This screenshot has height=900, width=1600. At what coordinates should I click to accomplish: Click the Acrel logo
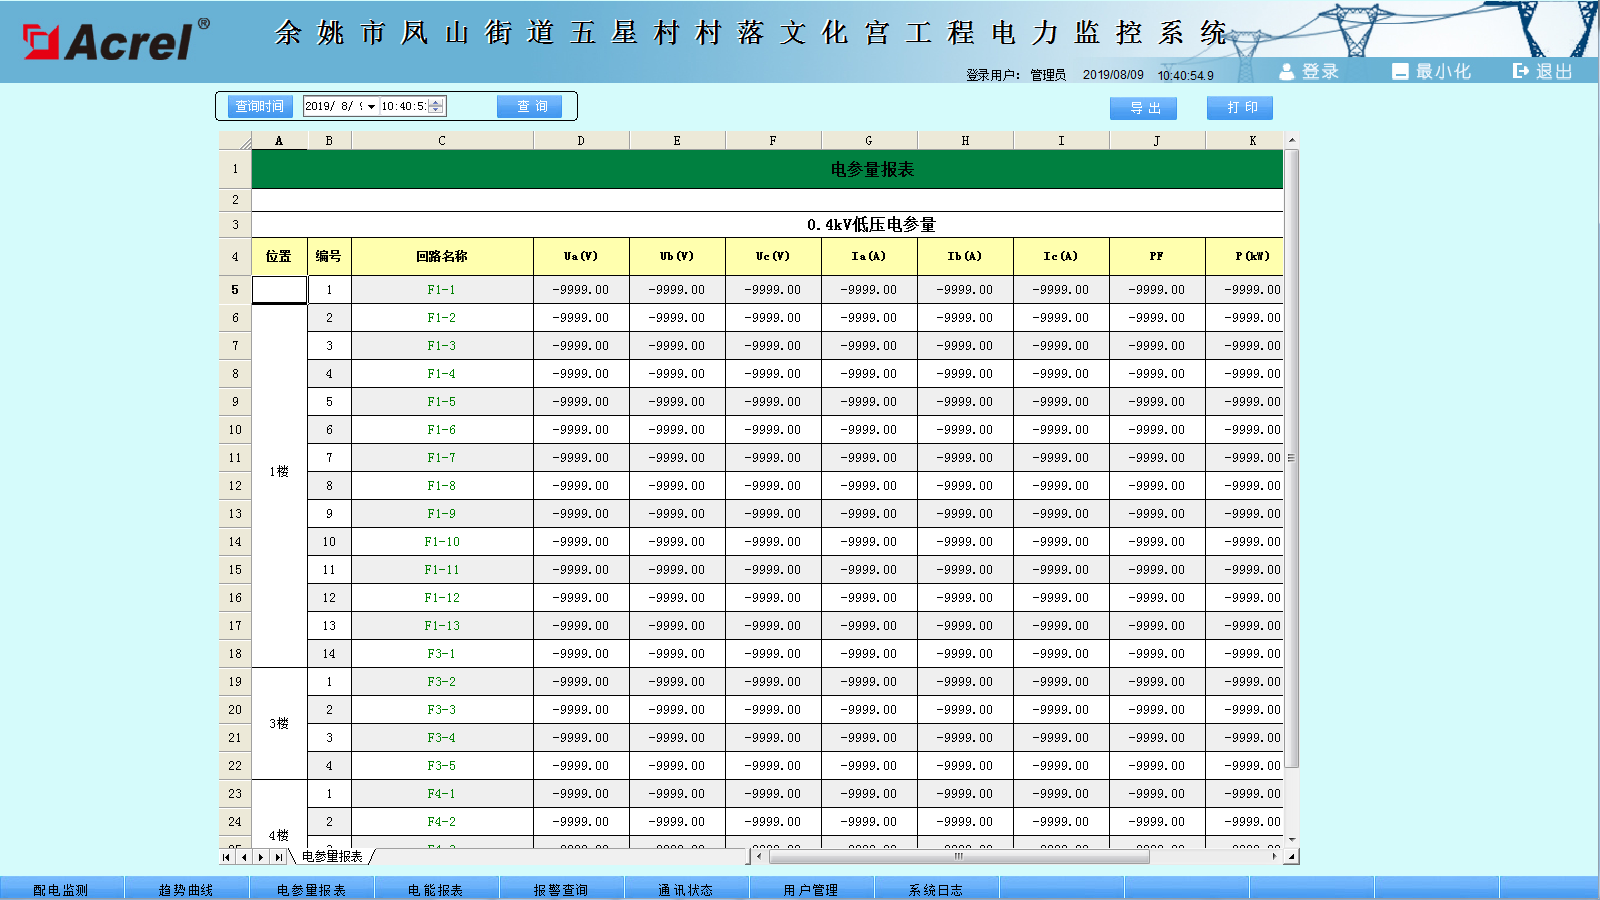click(x=115, y=40)
